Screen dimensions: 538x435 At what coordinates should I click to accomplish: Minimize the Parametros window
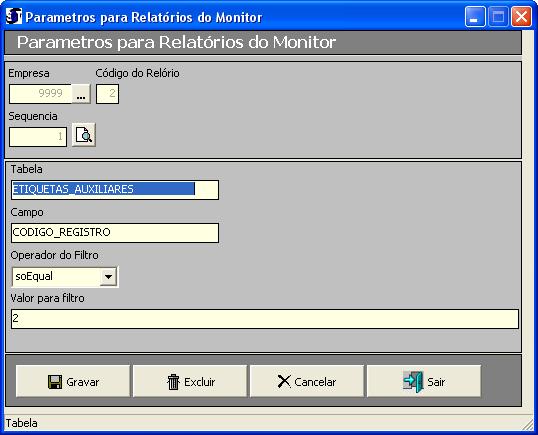point(475,16)
